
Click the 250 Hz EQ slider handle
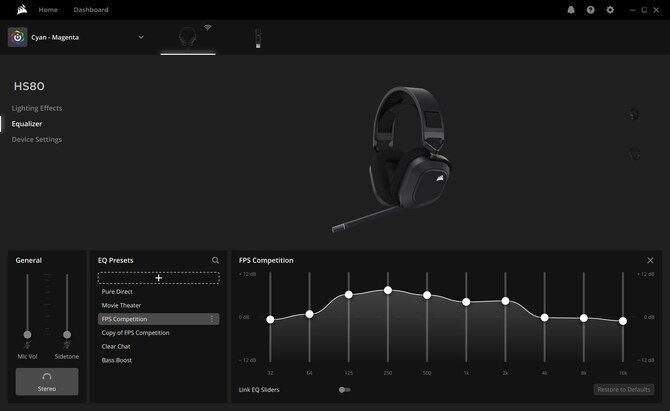click(388, 290)
